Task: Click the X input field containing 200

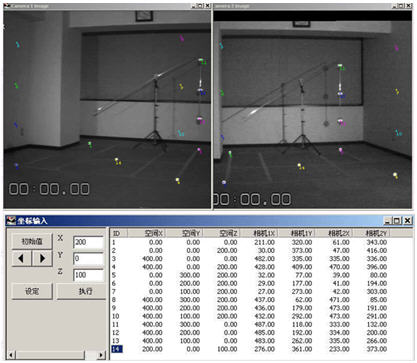Action: pos(88,242)
